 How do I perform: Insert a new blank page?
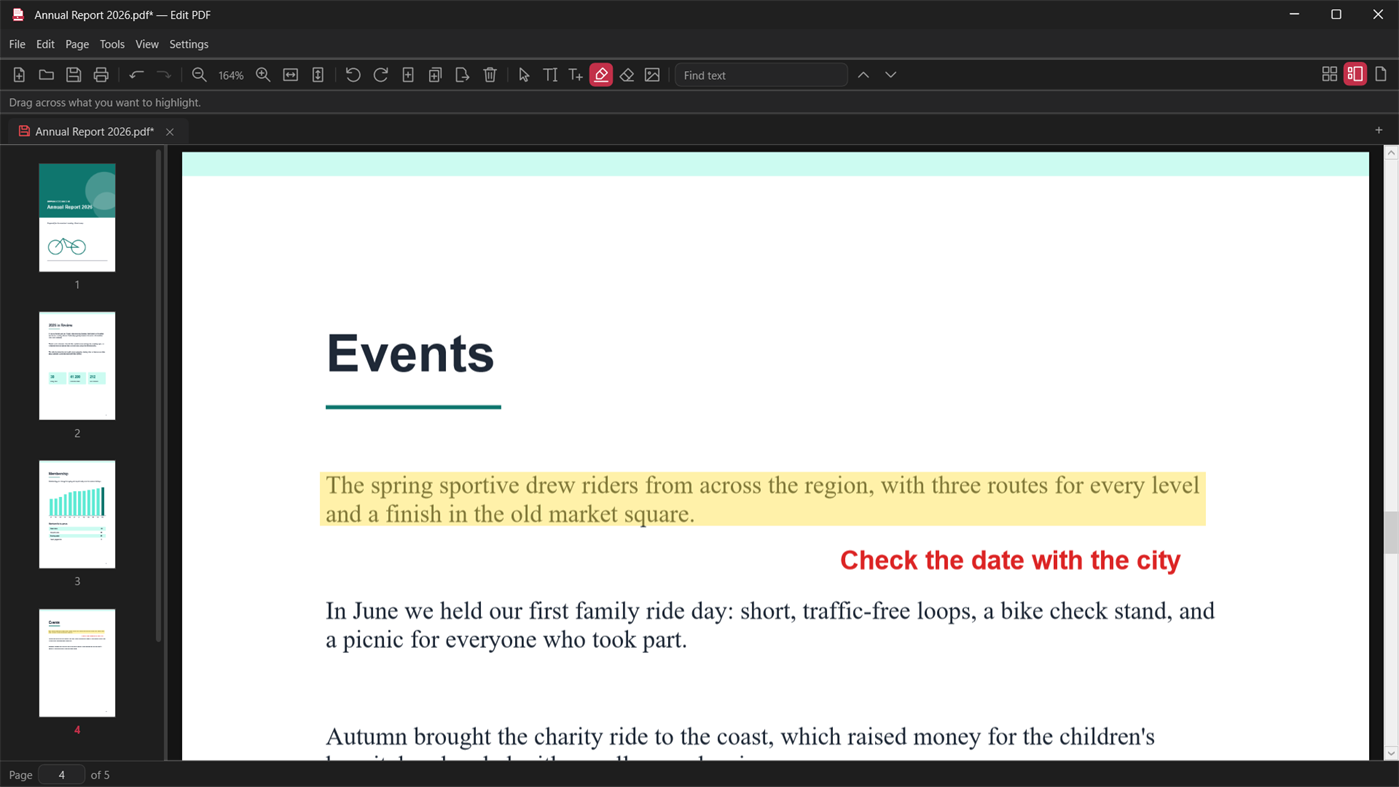(x=408, y=75)
